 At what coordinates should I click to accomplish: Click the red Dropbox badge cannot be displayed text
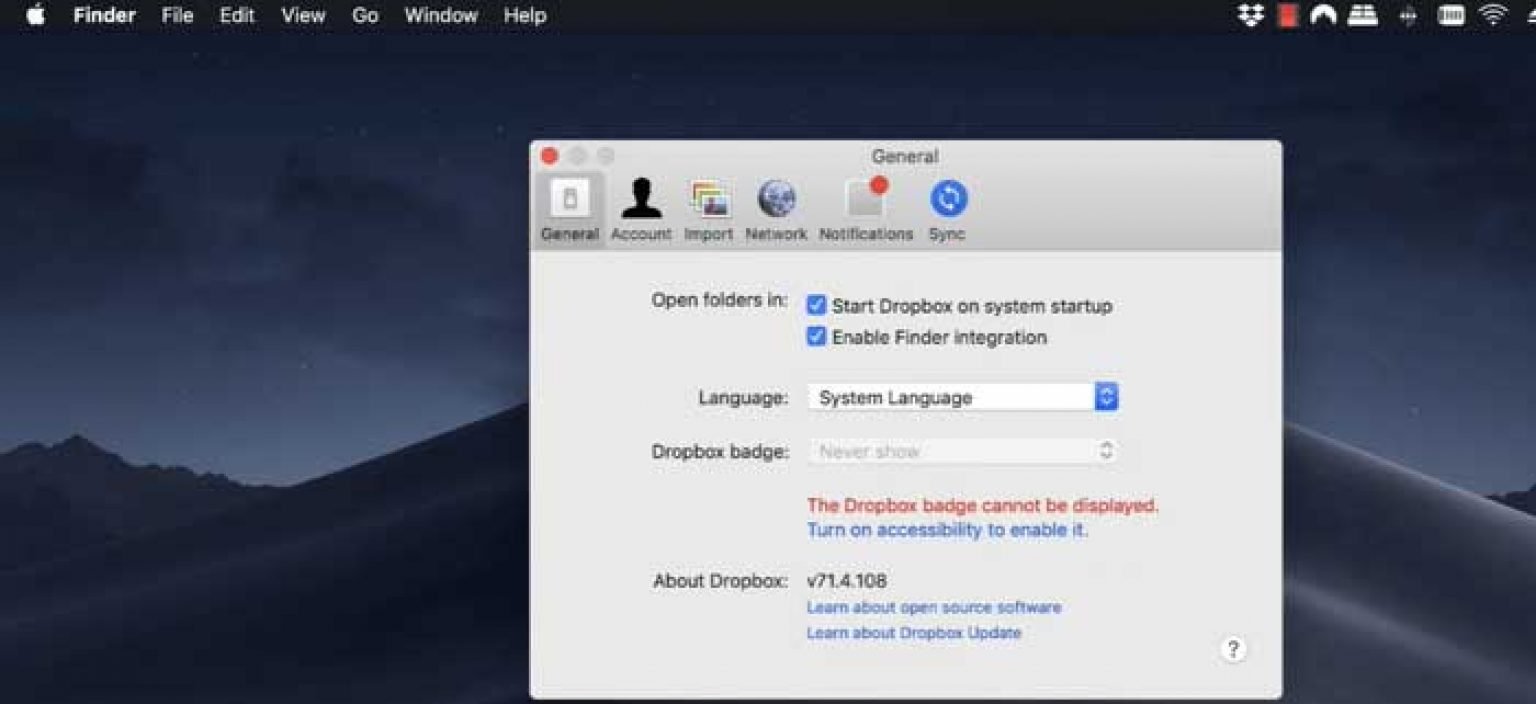(983, 505)
